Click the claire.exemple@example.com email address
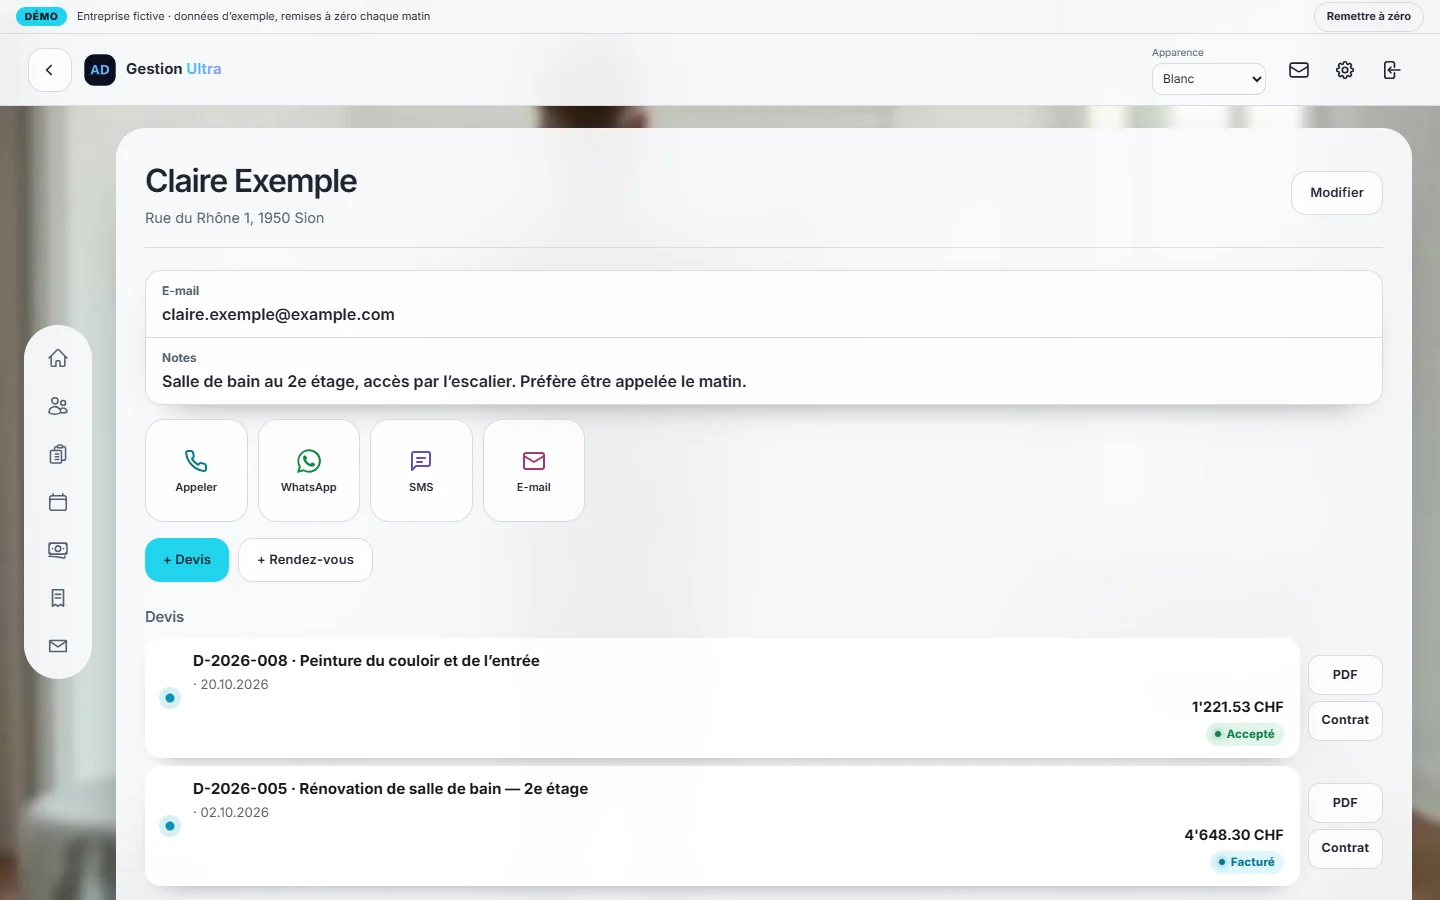The image size is (1440, 900). coord(278,315)
